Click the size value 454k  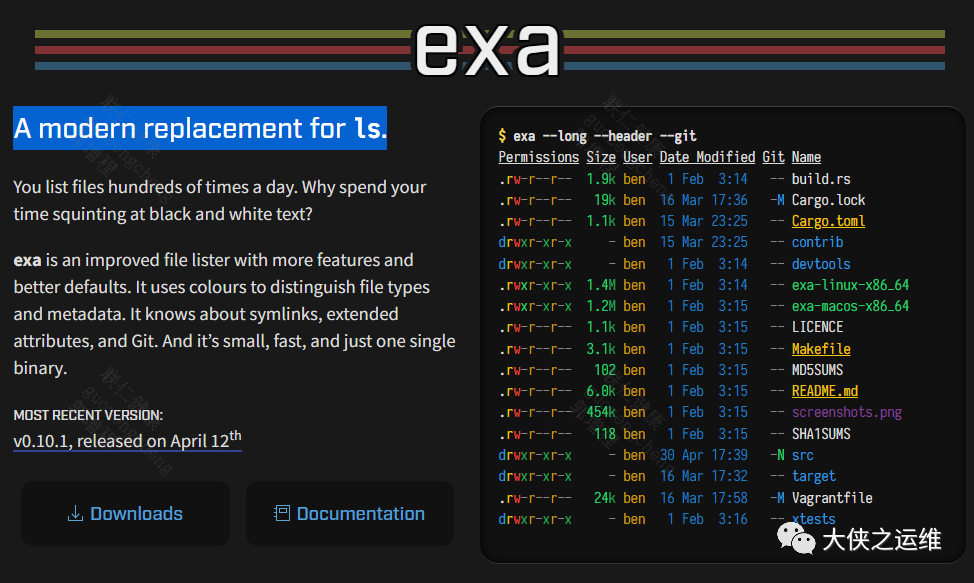(x=601, y=412)
